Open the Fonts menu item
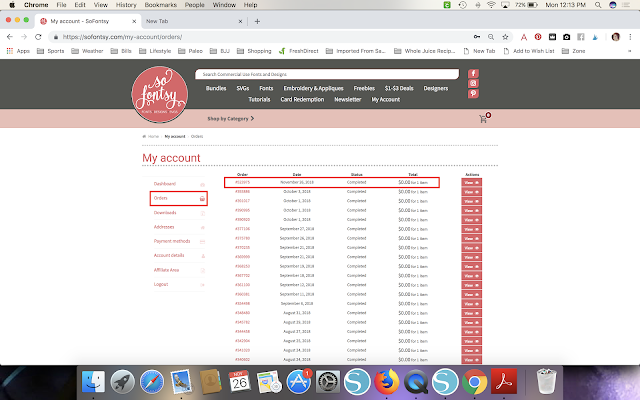The height and width of the screenshot is (400, 640). click(266, 88)
